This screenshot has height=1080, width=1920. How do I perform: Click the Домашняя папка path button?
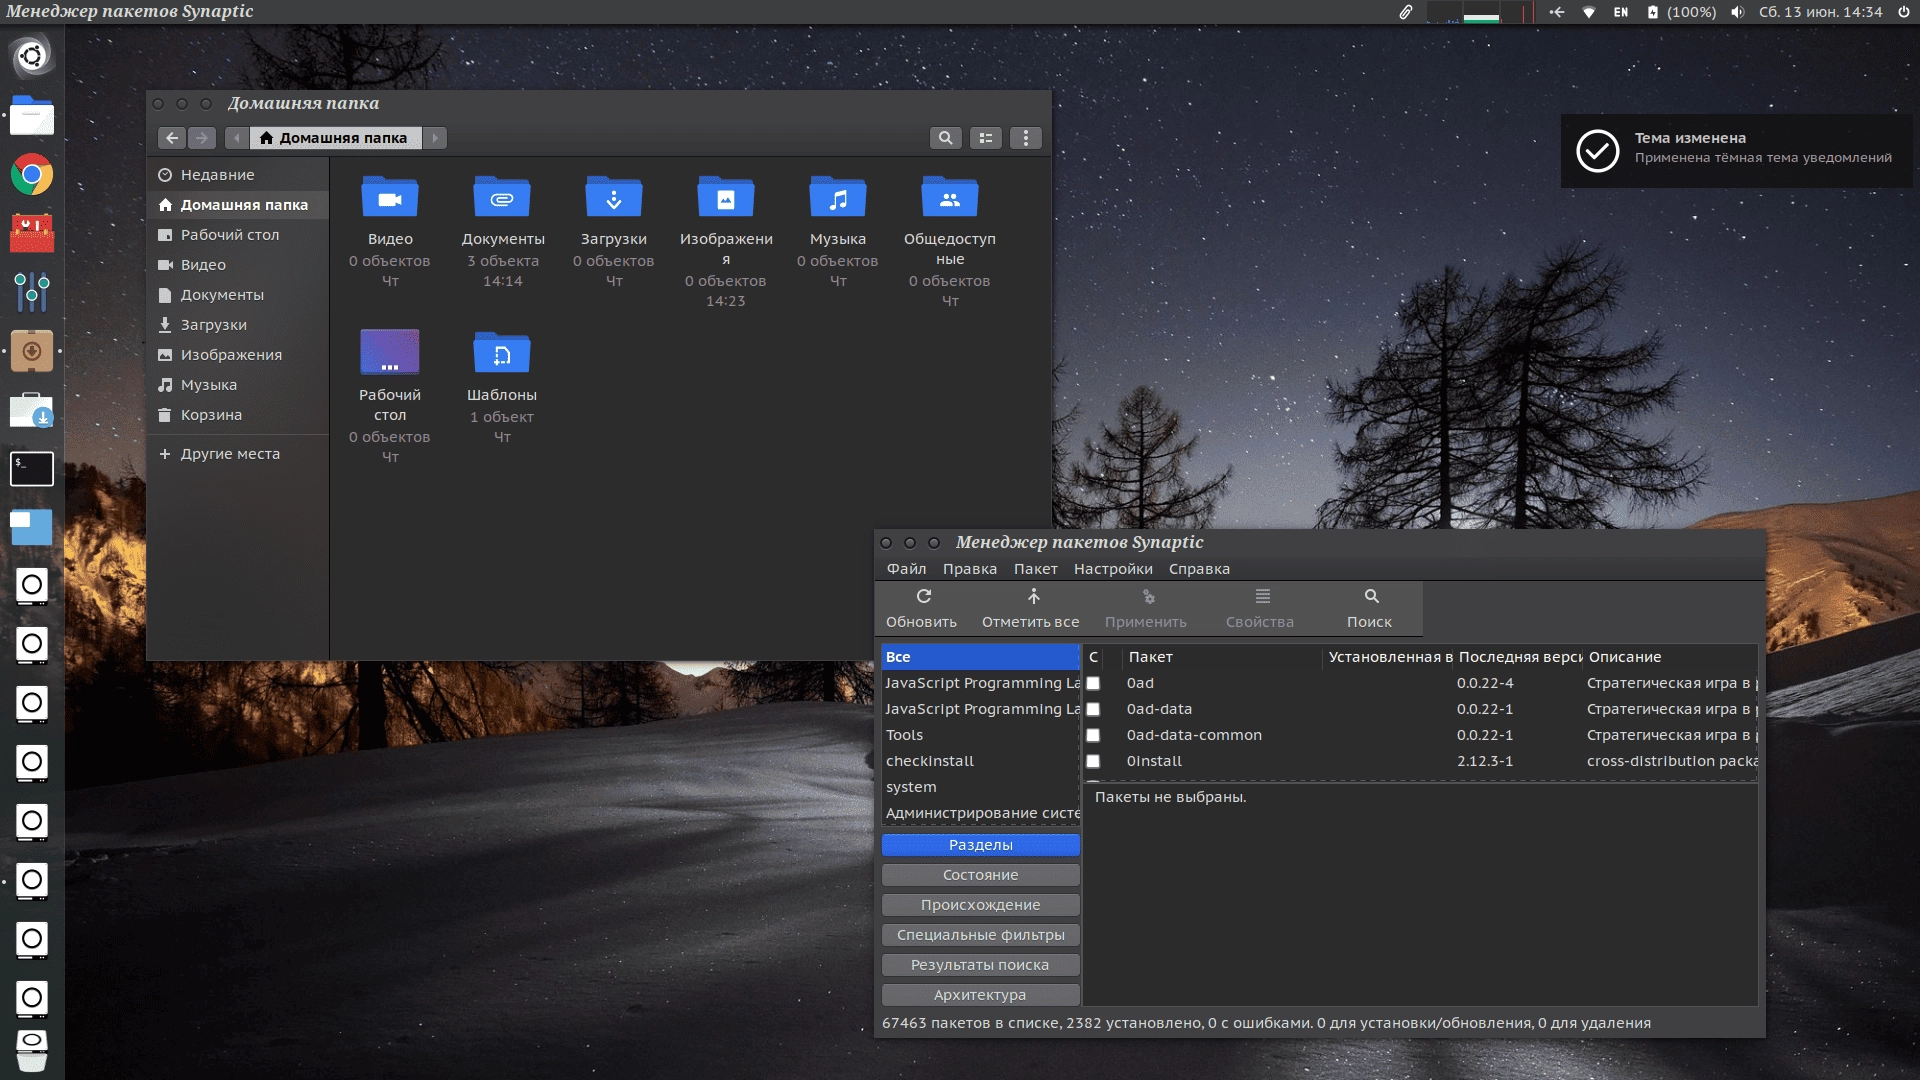[x=335, y=138]
